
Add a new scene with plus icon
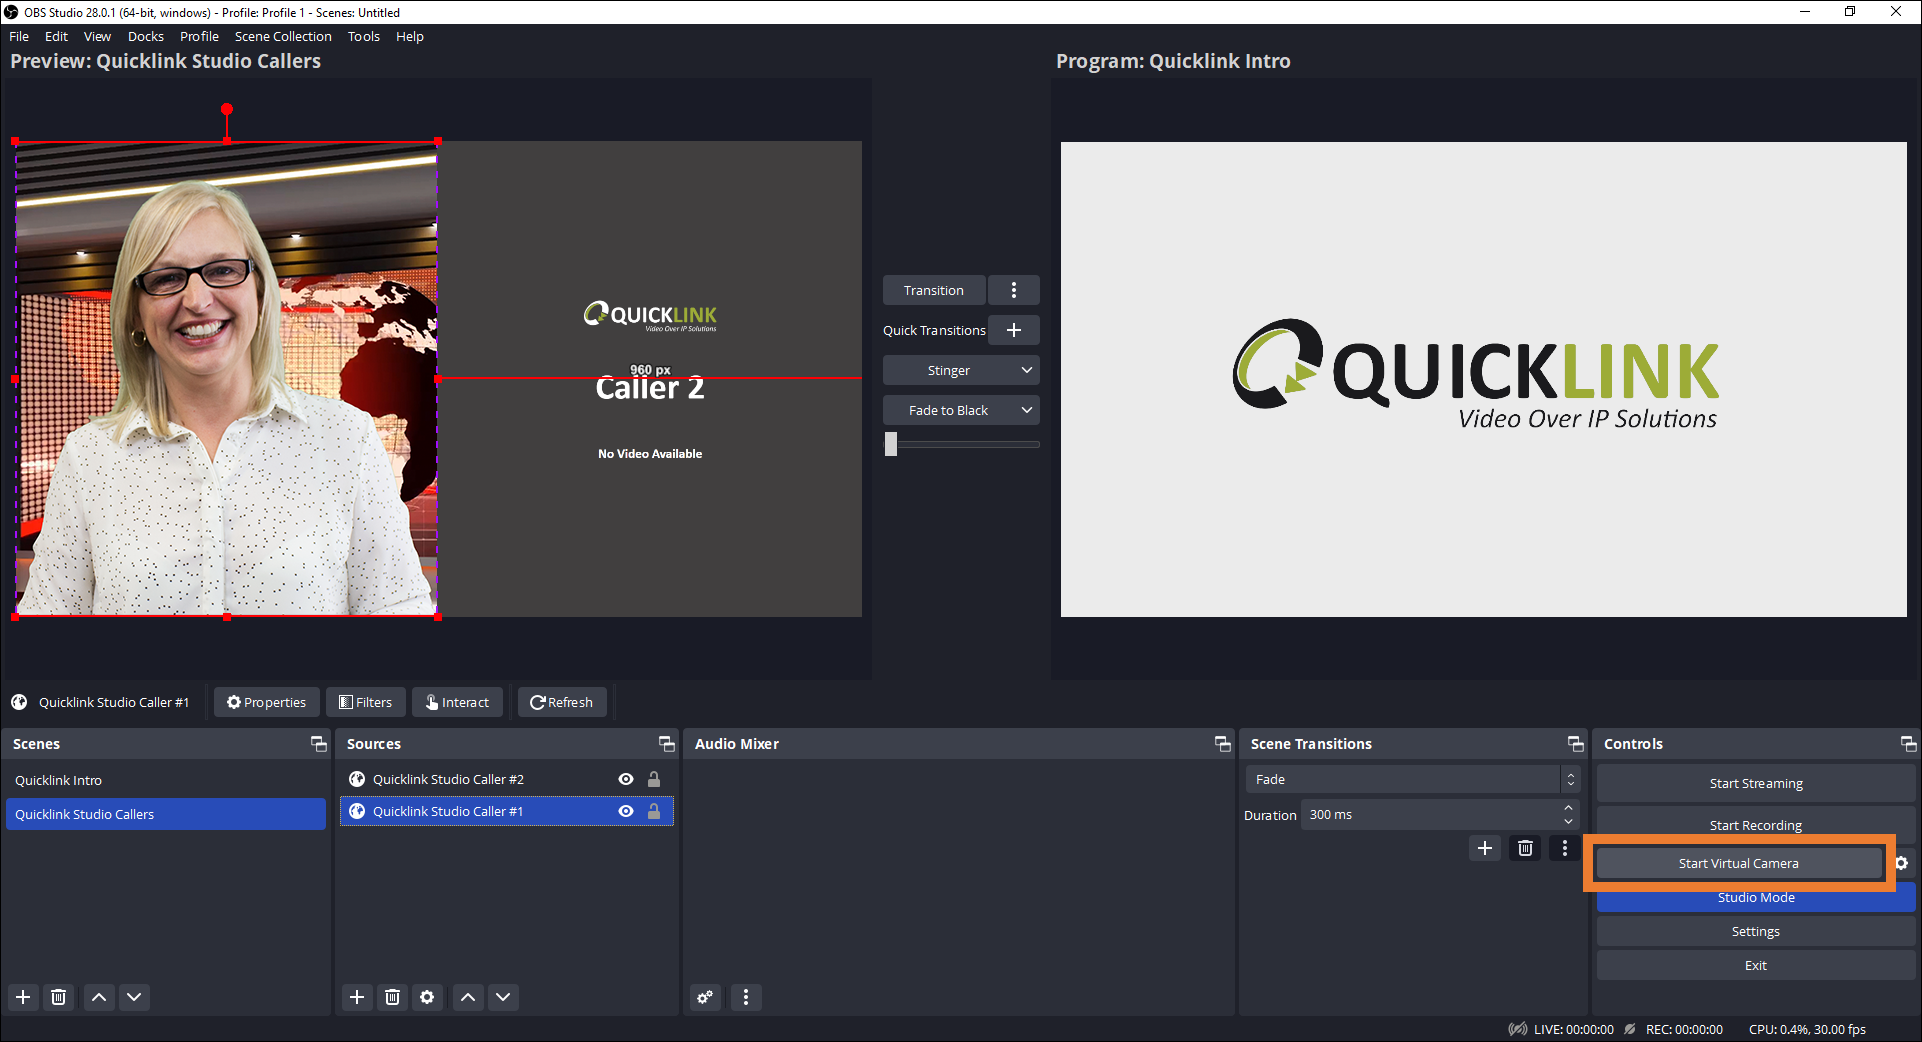[23, 997]
